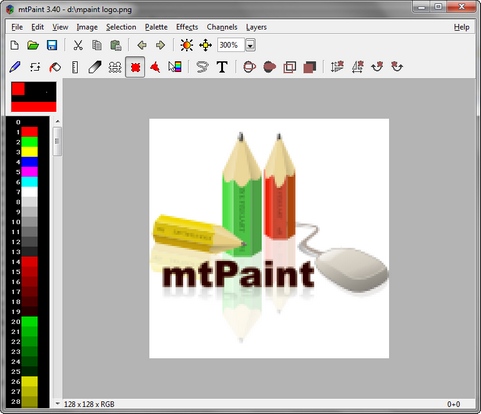This screenshot has width=481, height=414.
Task: Click the Ellipse Outline icon
Action: 250,67
